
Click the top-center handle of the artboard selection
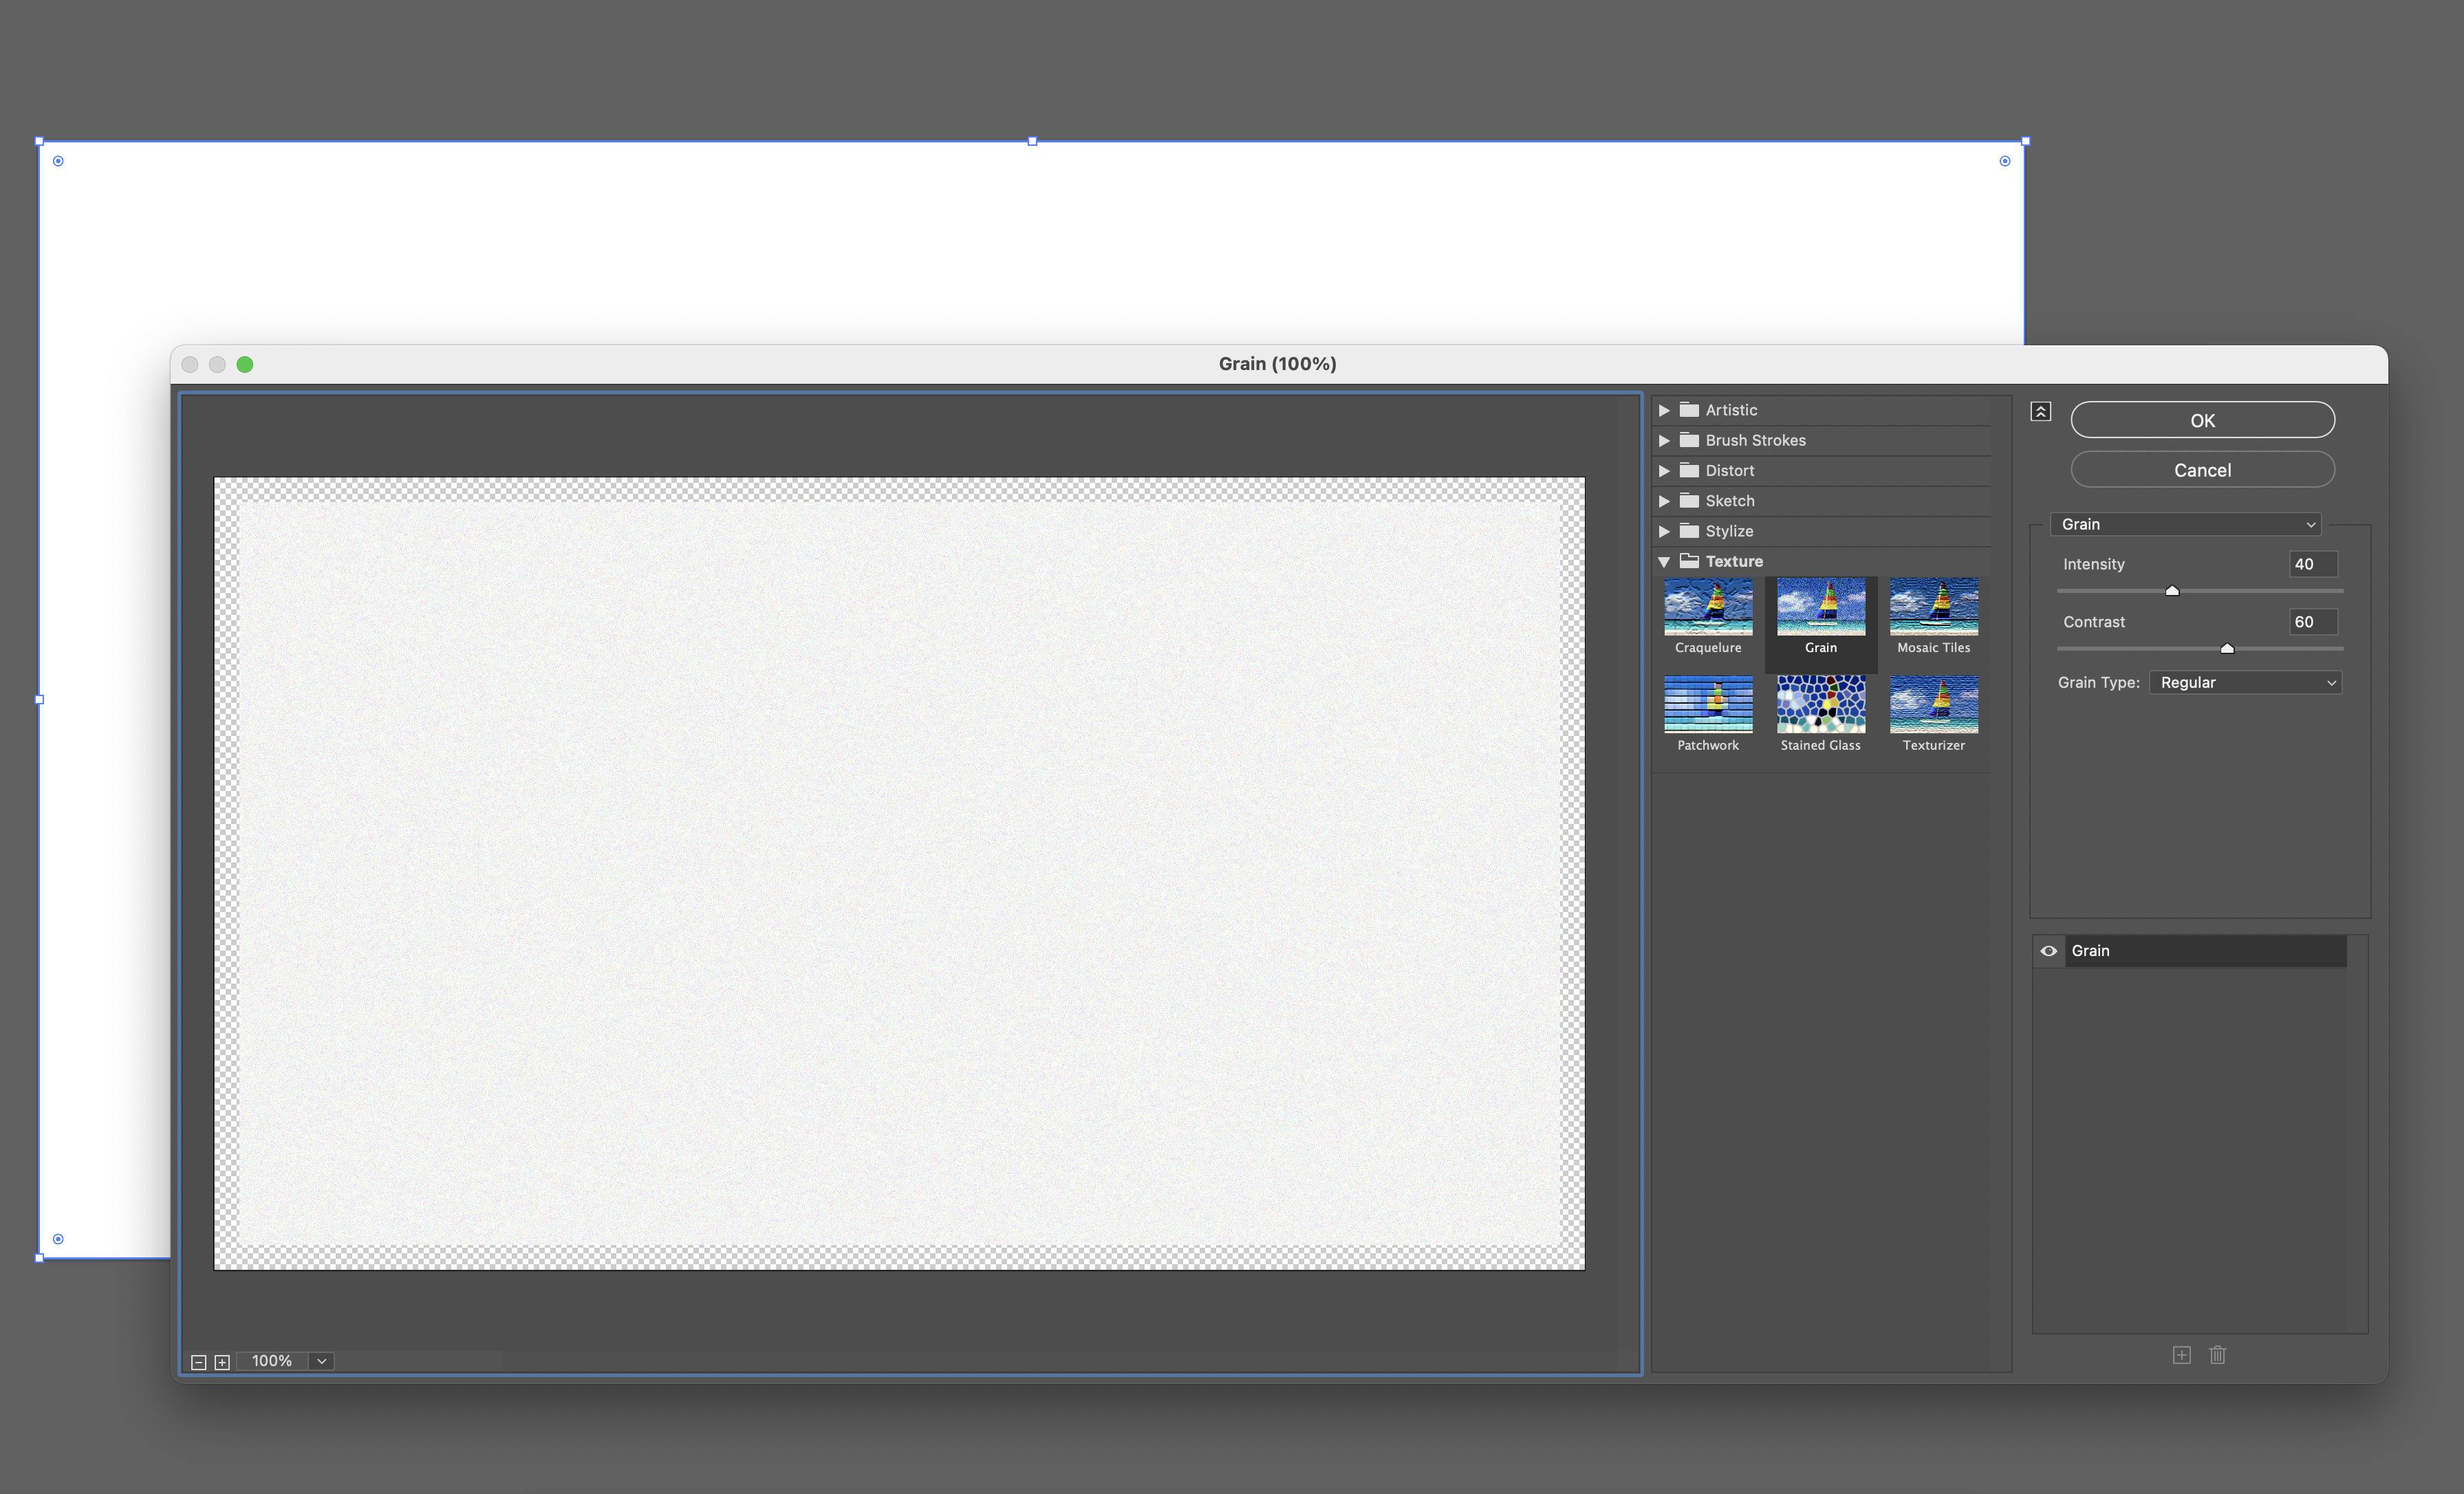click(1032, 141)
